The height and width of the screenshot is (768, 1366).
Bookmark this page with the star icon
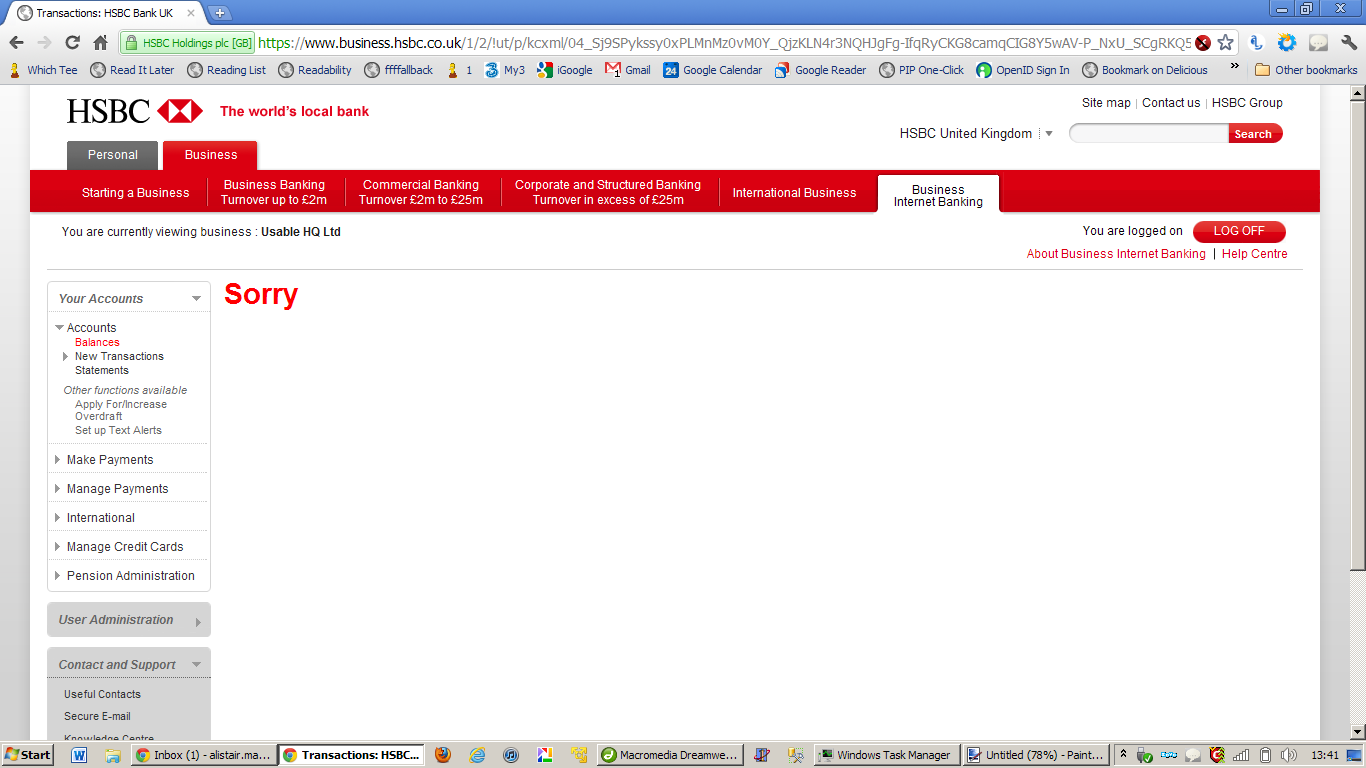click(1225, 43)
